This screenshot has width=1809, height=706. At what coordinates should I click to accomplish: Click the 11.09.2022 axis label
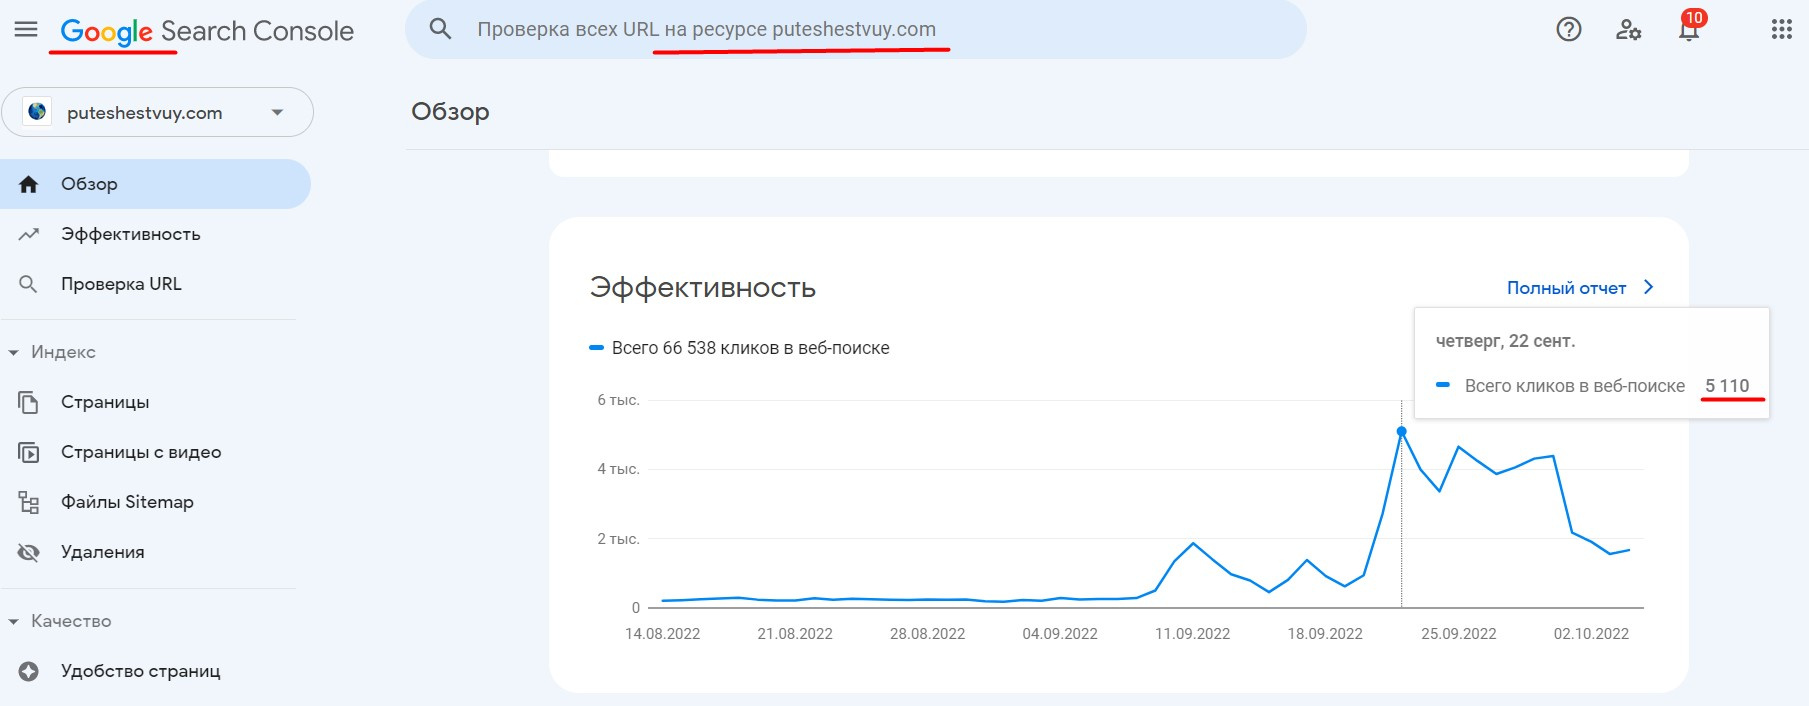coord(1193,634)
